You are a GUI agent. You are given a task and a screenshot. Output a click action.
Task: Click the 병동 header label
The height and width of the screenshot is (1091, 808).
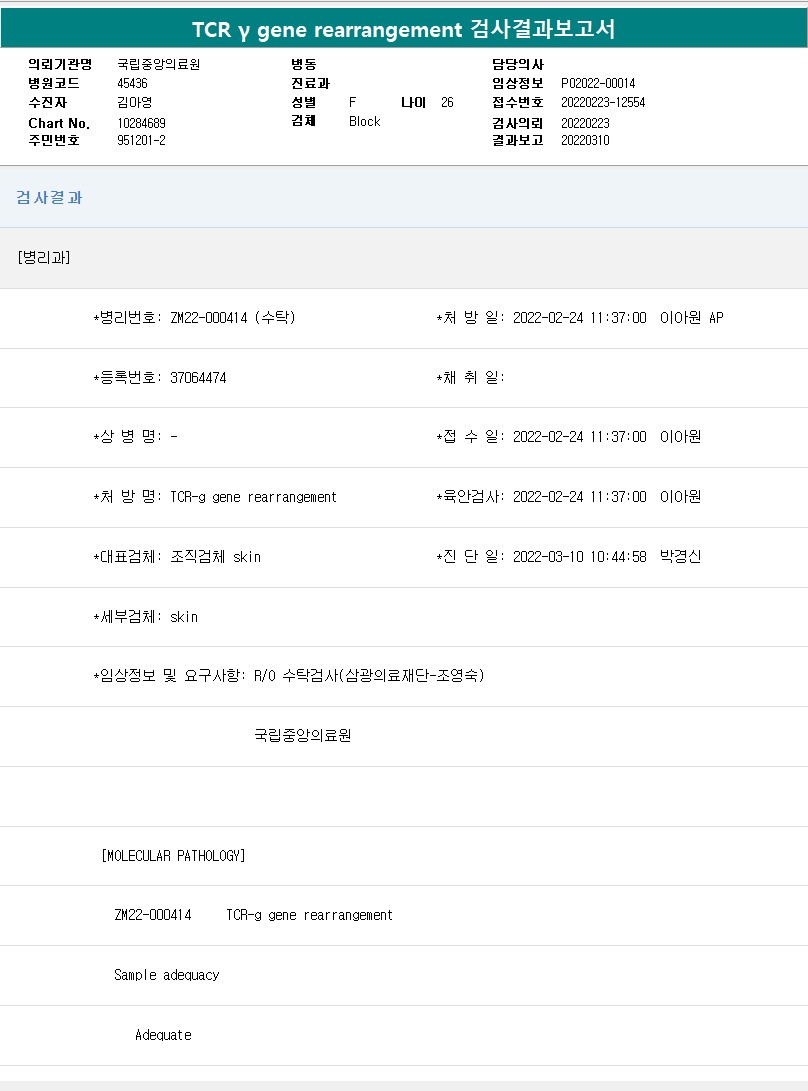coord(304,64)
